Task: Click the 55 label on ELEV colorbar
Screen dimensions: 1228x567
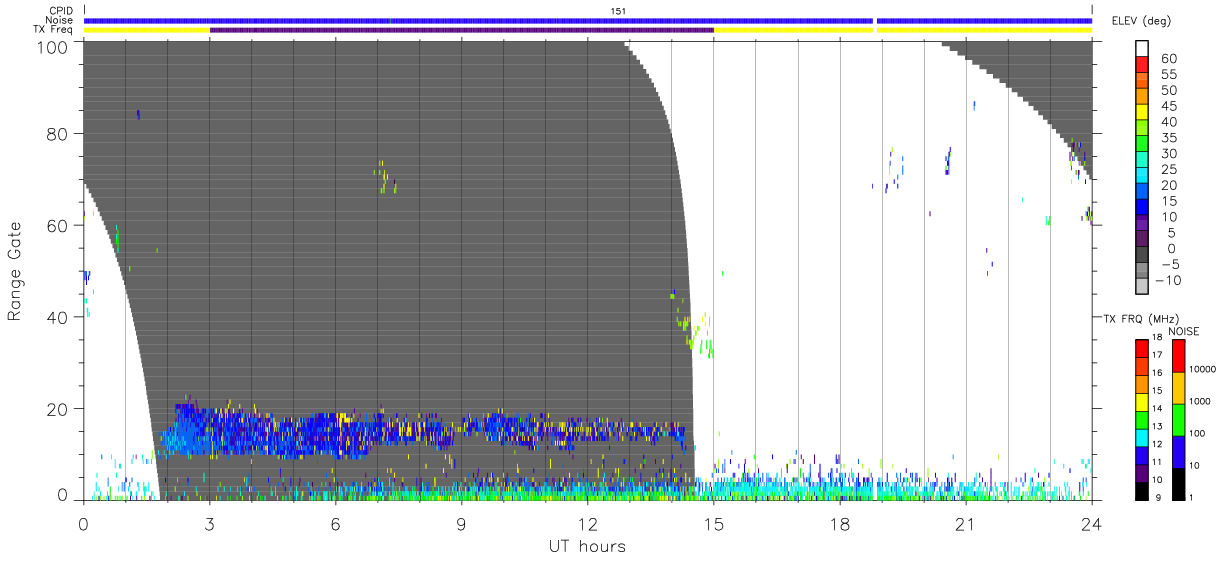Action: coord(1169,74)
